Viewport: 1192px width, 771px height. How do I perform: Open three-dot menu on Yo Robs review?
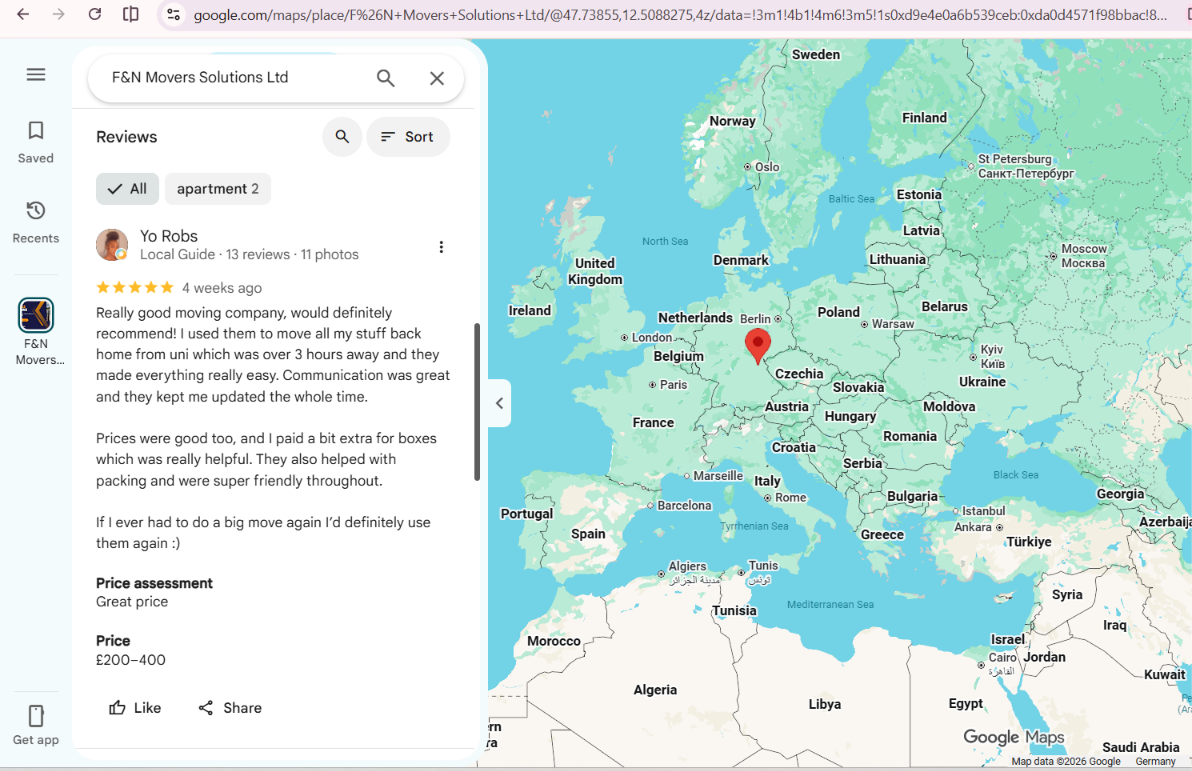point(441,247)
